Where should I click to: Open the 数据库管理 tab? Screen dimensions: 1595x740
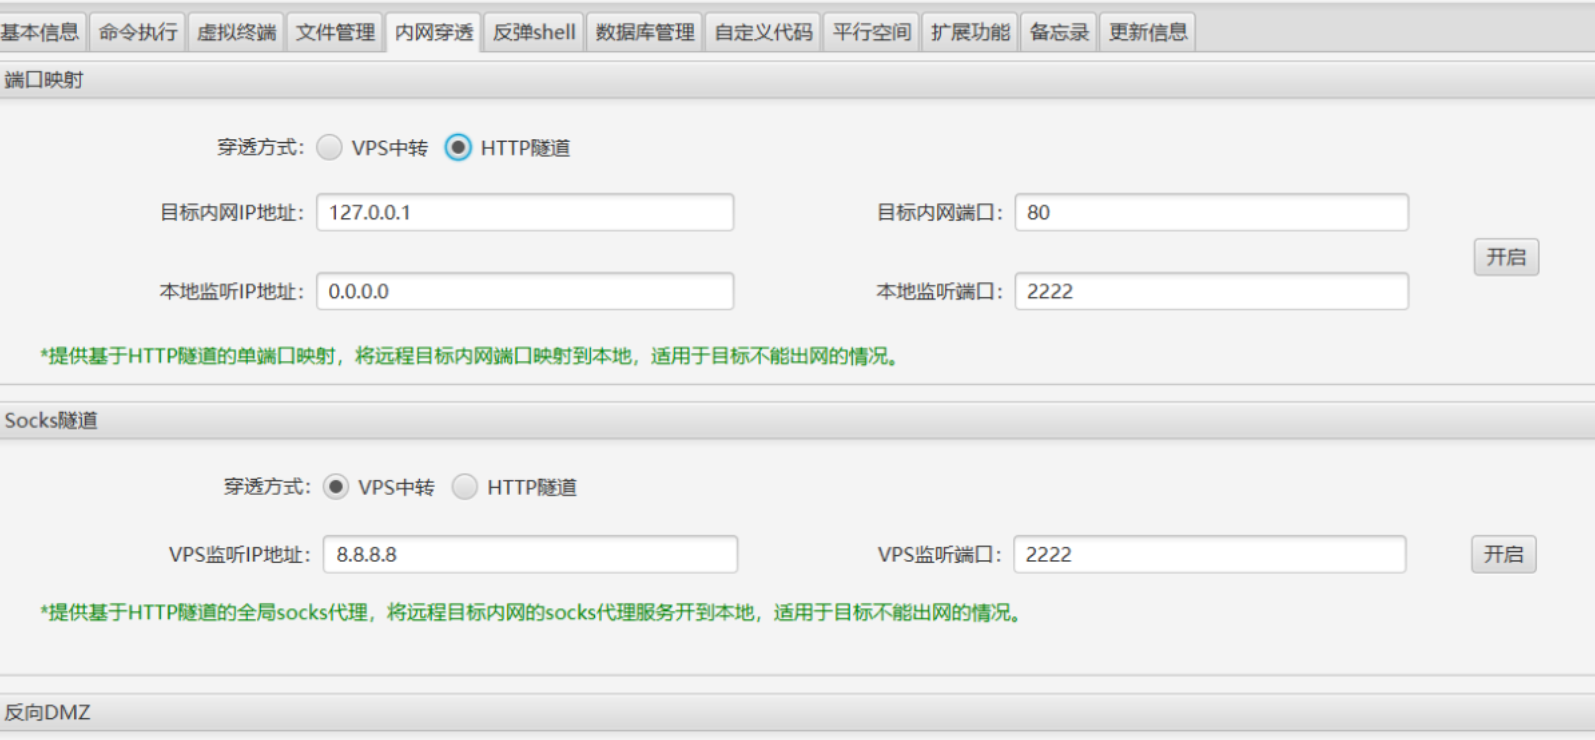(x=645, y=32)
